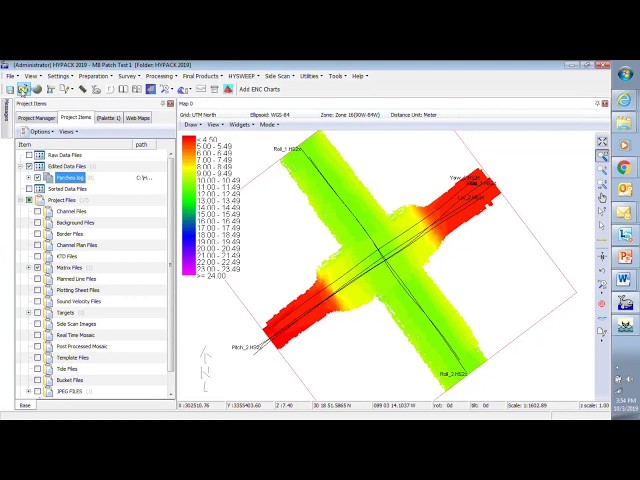Select the highlighted Parcheo.log file row

[70, 178]
